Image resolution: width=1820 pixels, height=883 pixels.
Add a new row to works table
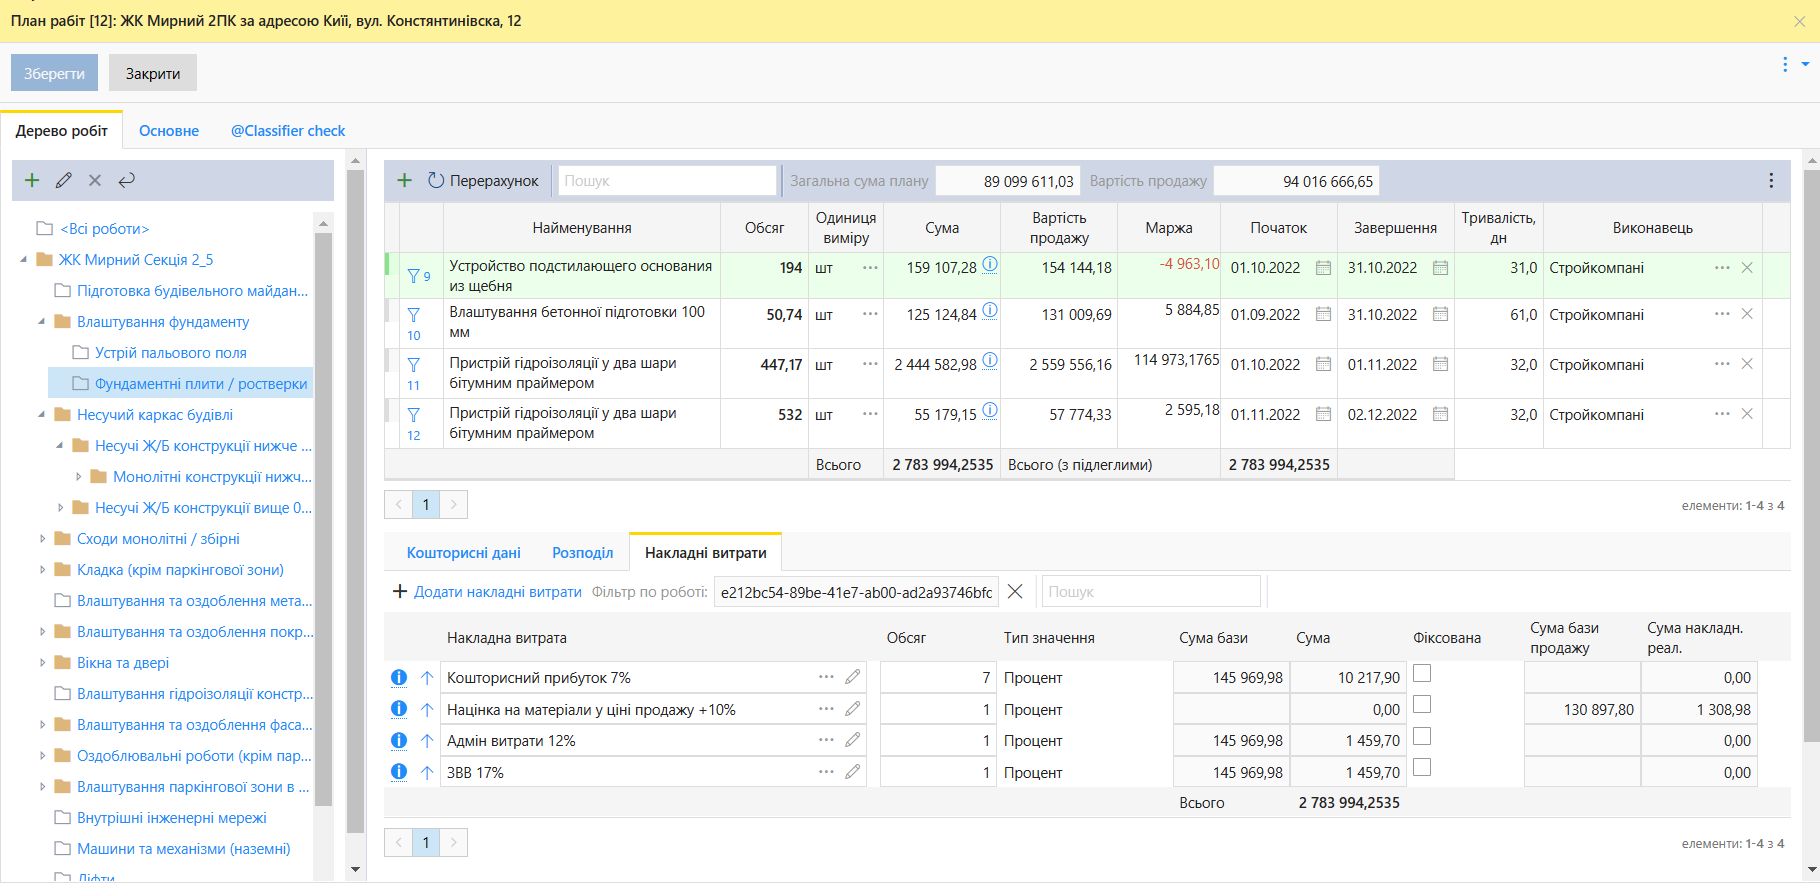coord(404,180)
